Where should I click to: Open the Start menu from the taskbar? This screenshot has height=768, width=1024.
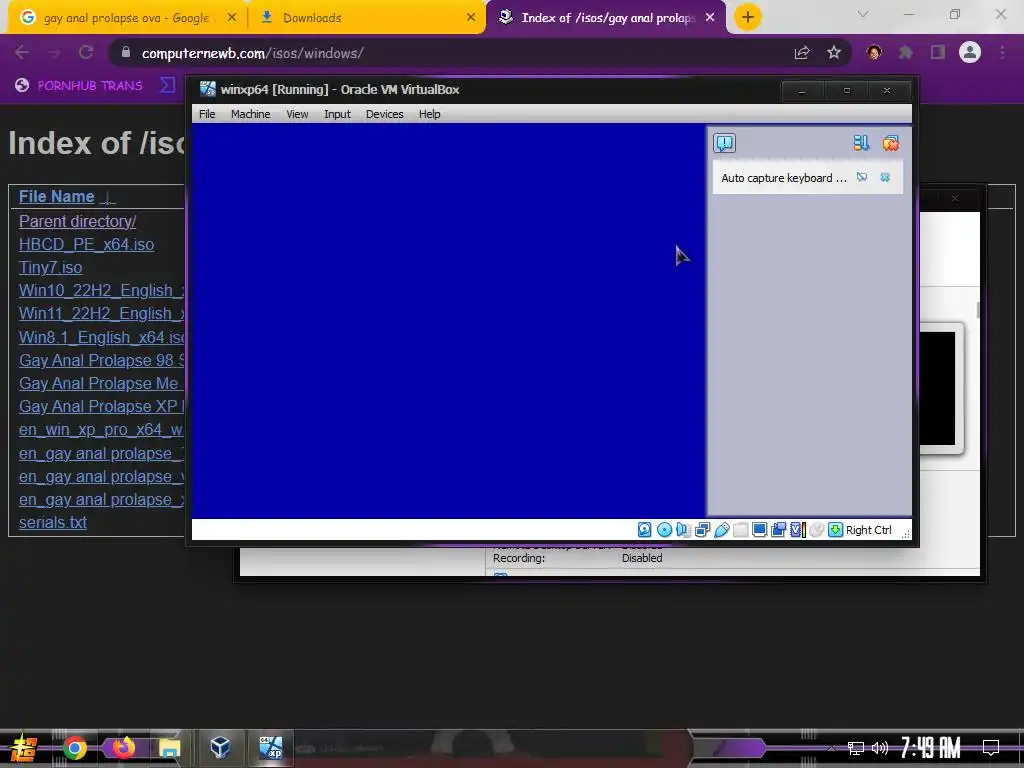24,748
